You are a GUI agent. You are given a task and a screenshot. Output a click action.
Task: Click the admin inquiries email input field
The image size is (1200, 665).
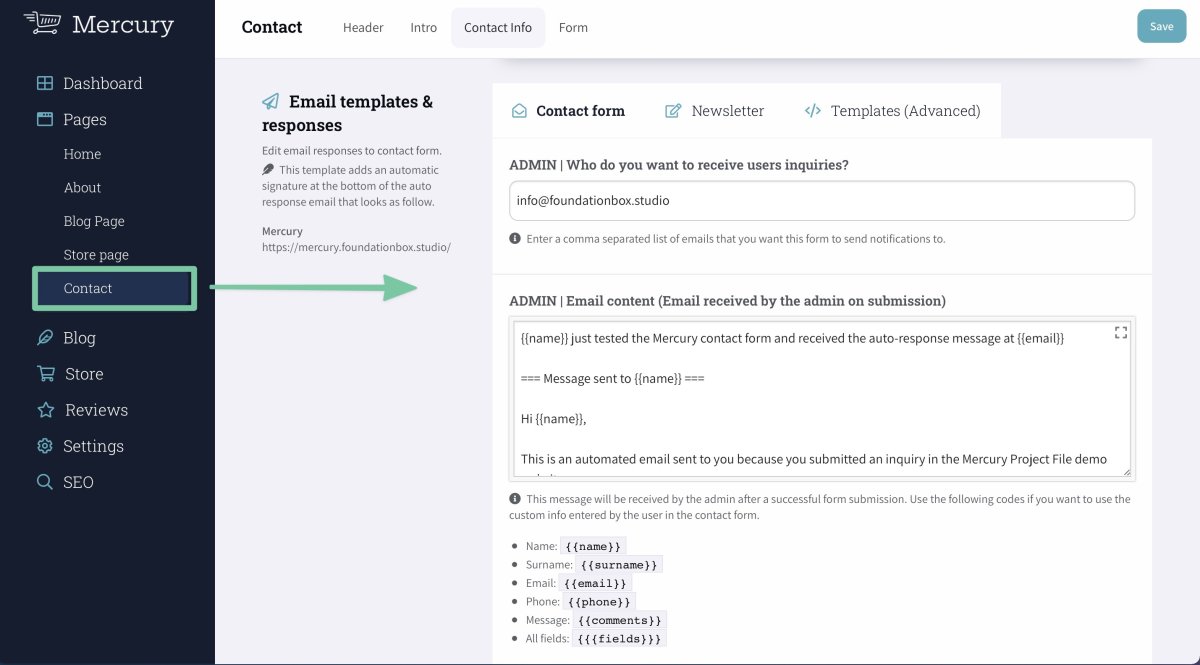821,200
